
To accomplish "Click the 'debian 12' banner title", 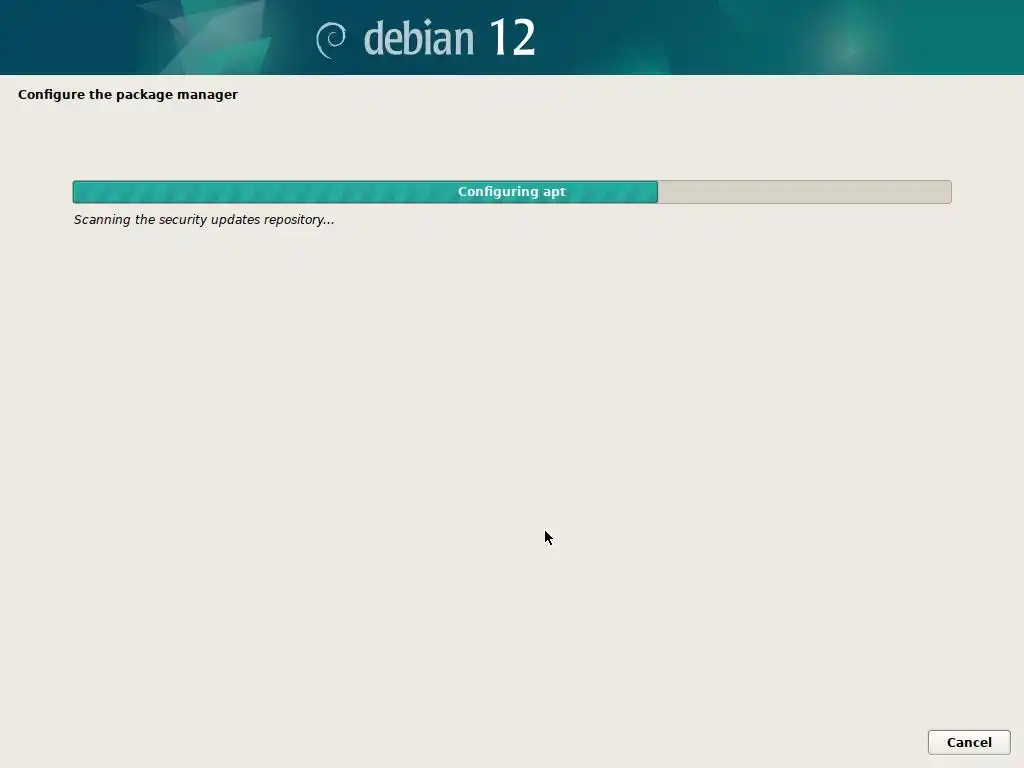I will coord(449,38).
